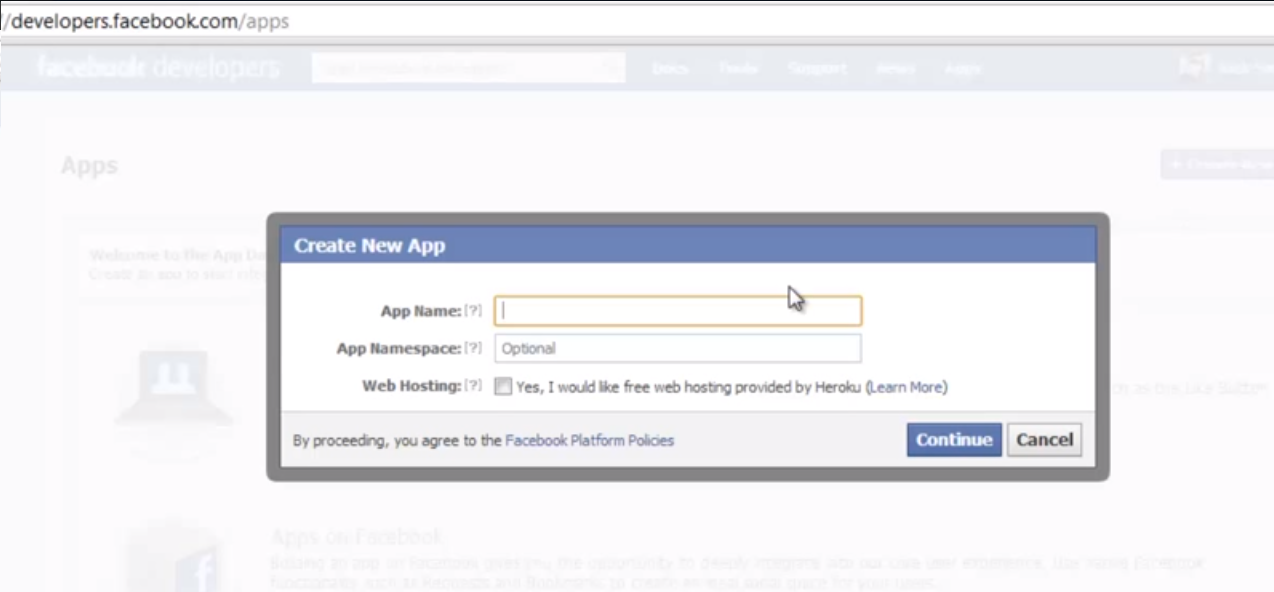Click the facebook developers logo in header
Image resolution: width=1274 pixels, height=592 pixels.
tap(159, 68)
